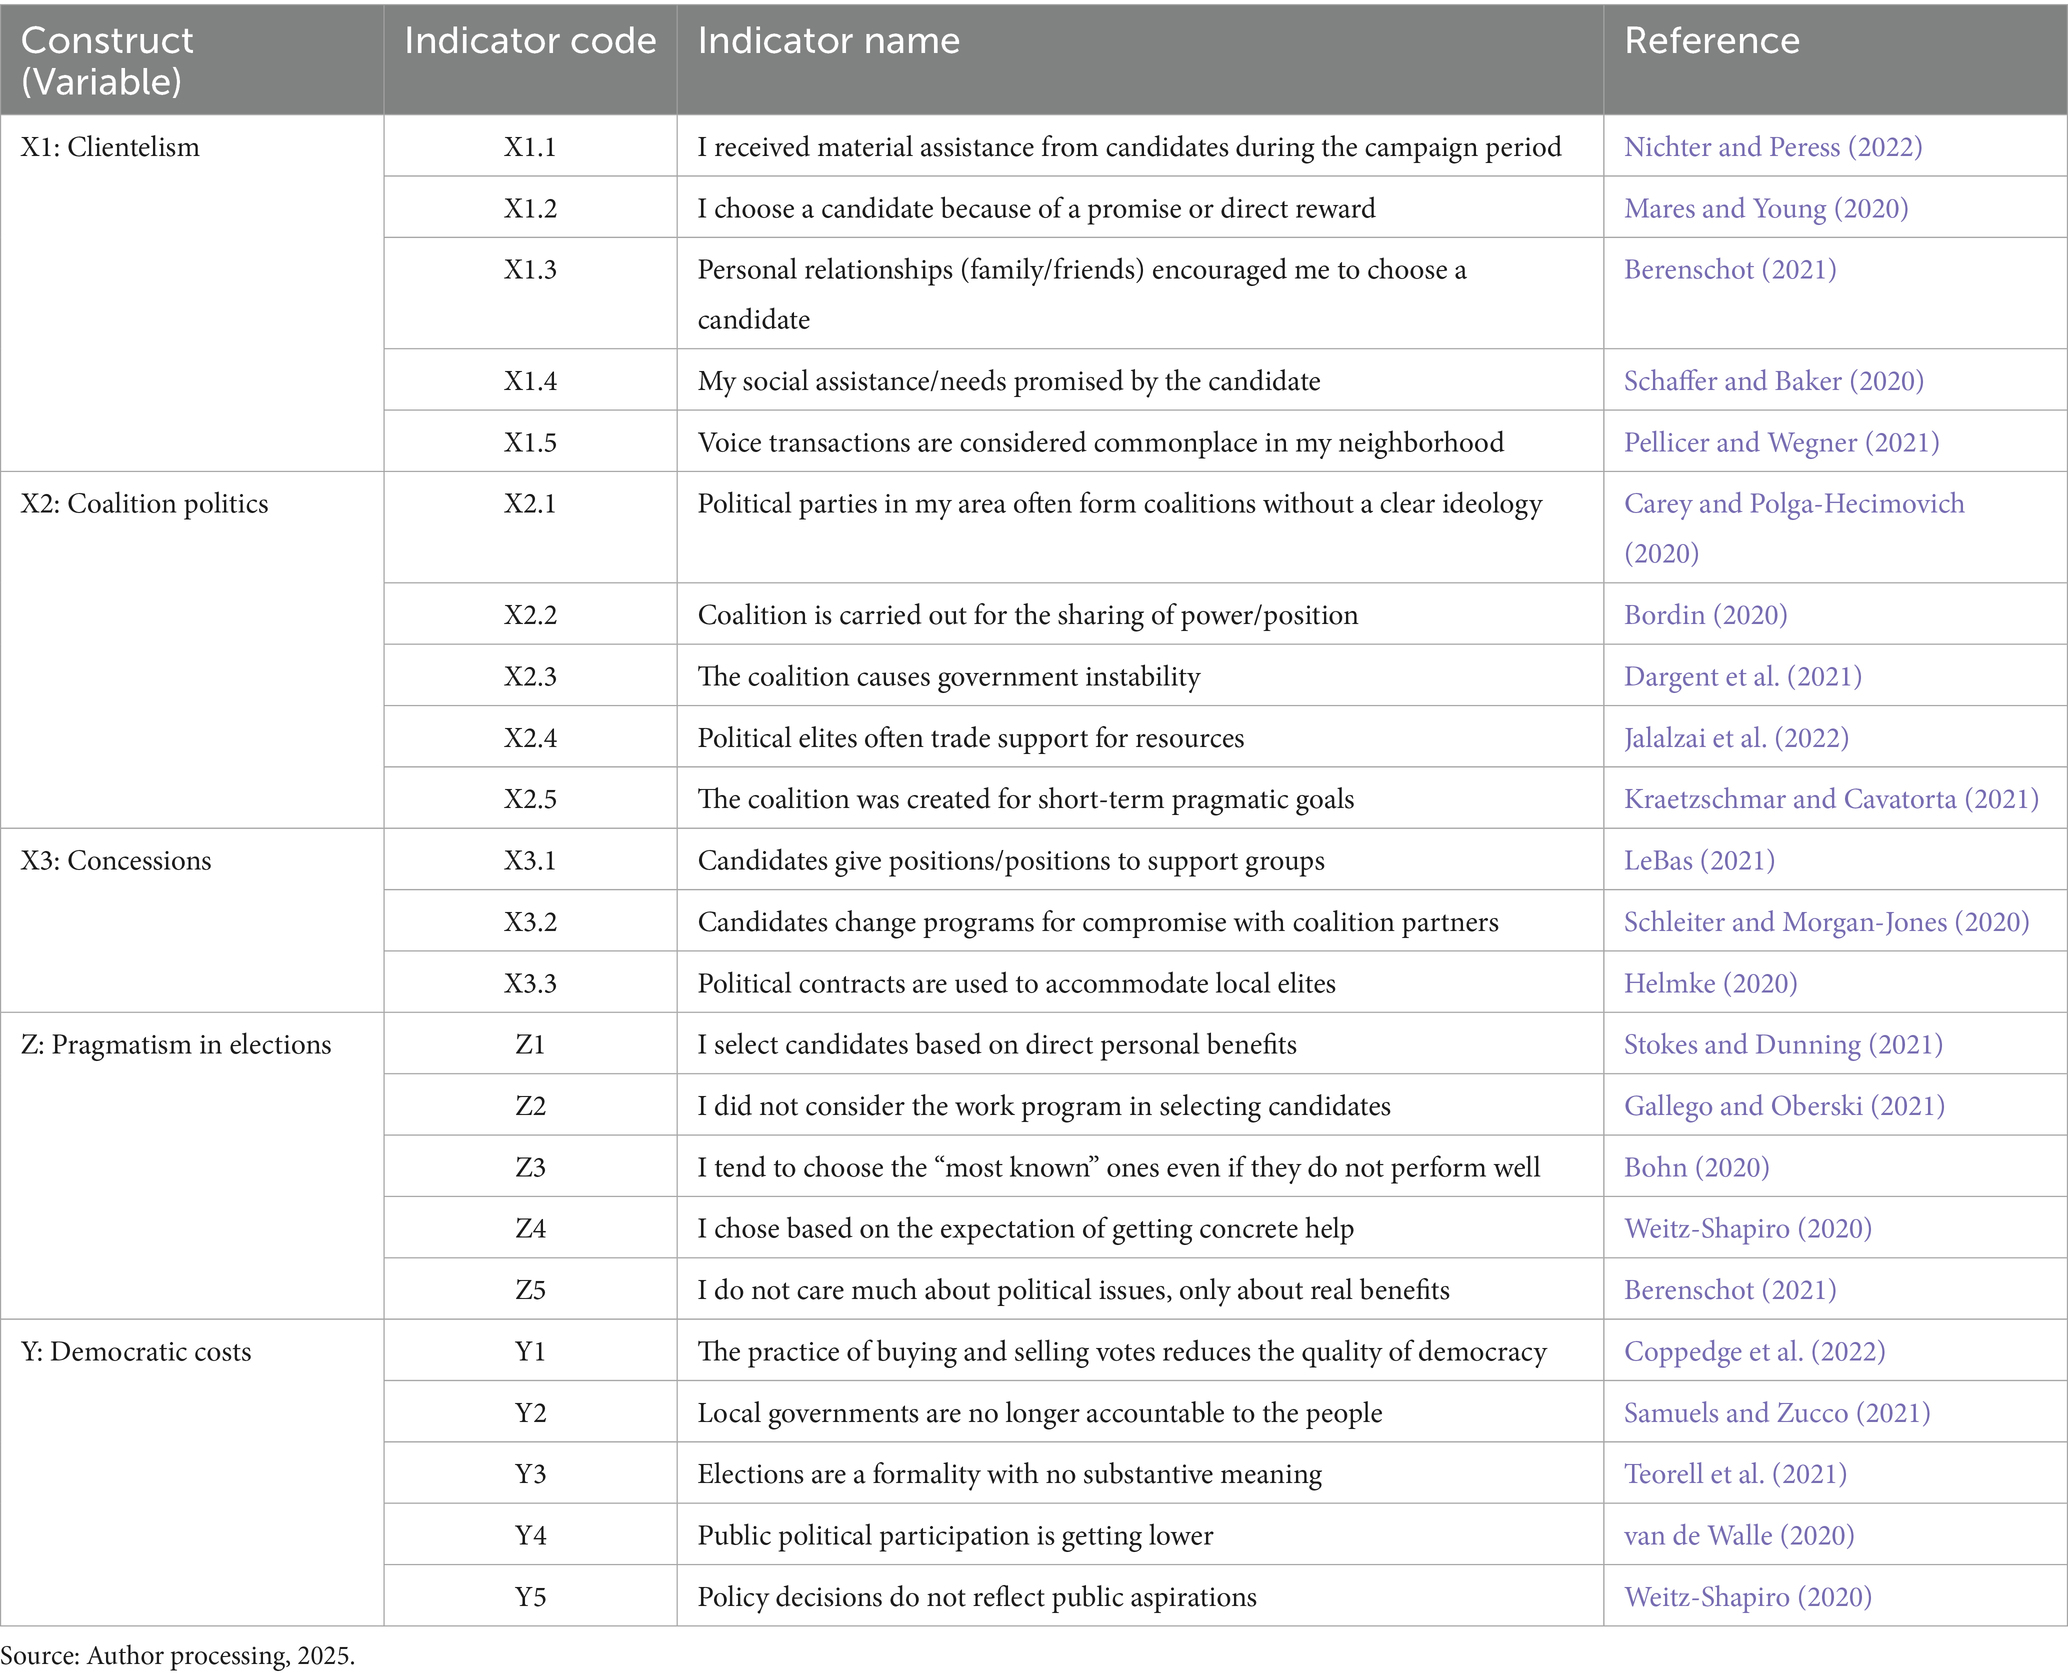
Task: Follow the Samuels and Zucco (2021) link
Action: (1777, 1413)
